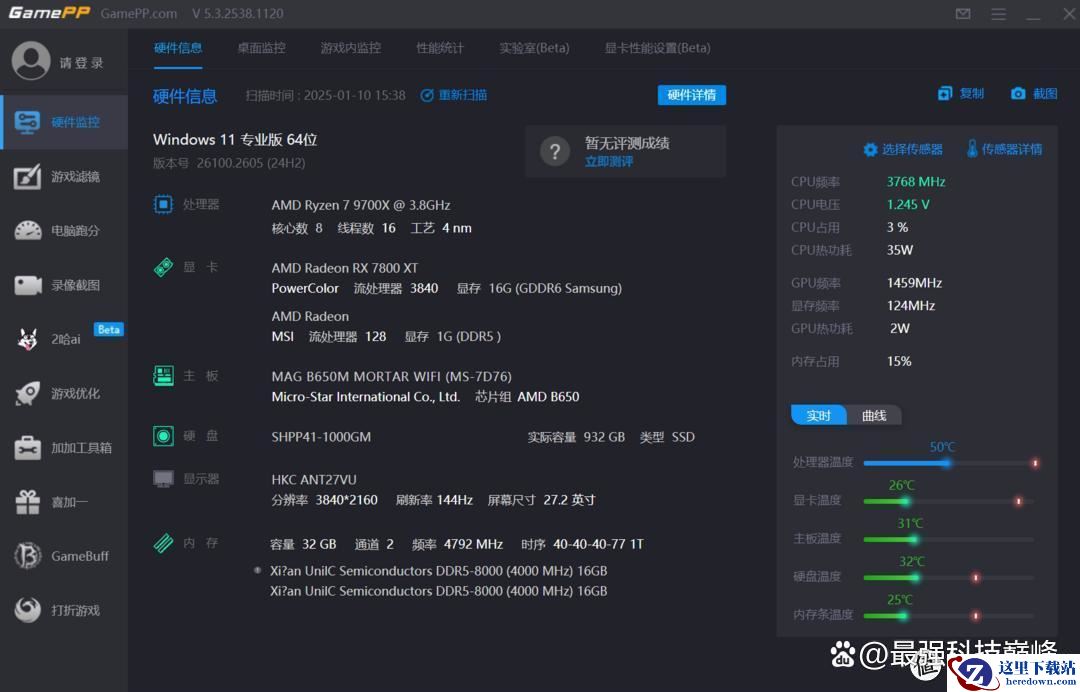Open 打折游戏 discount games

coord(64,610)
